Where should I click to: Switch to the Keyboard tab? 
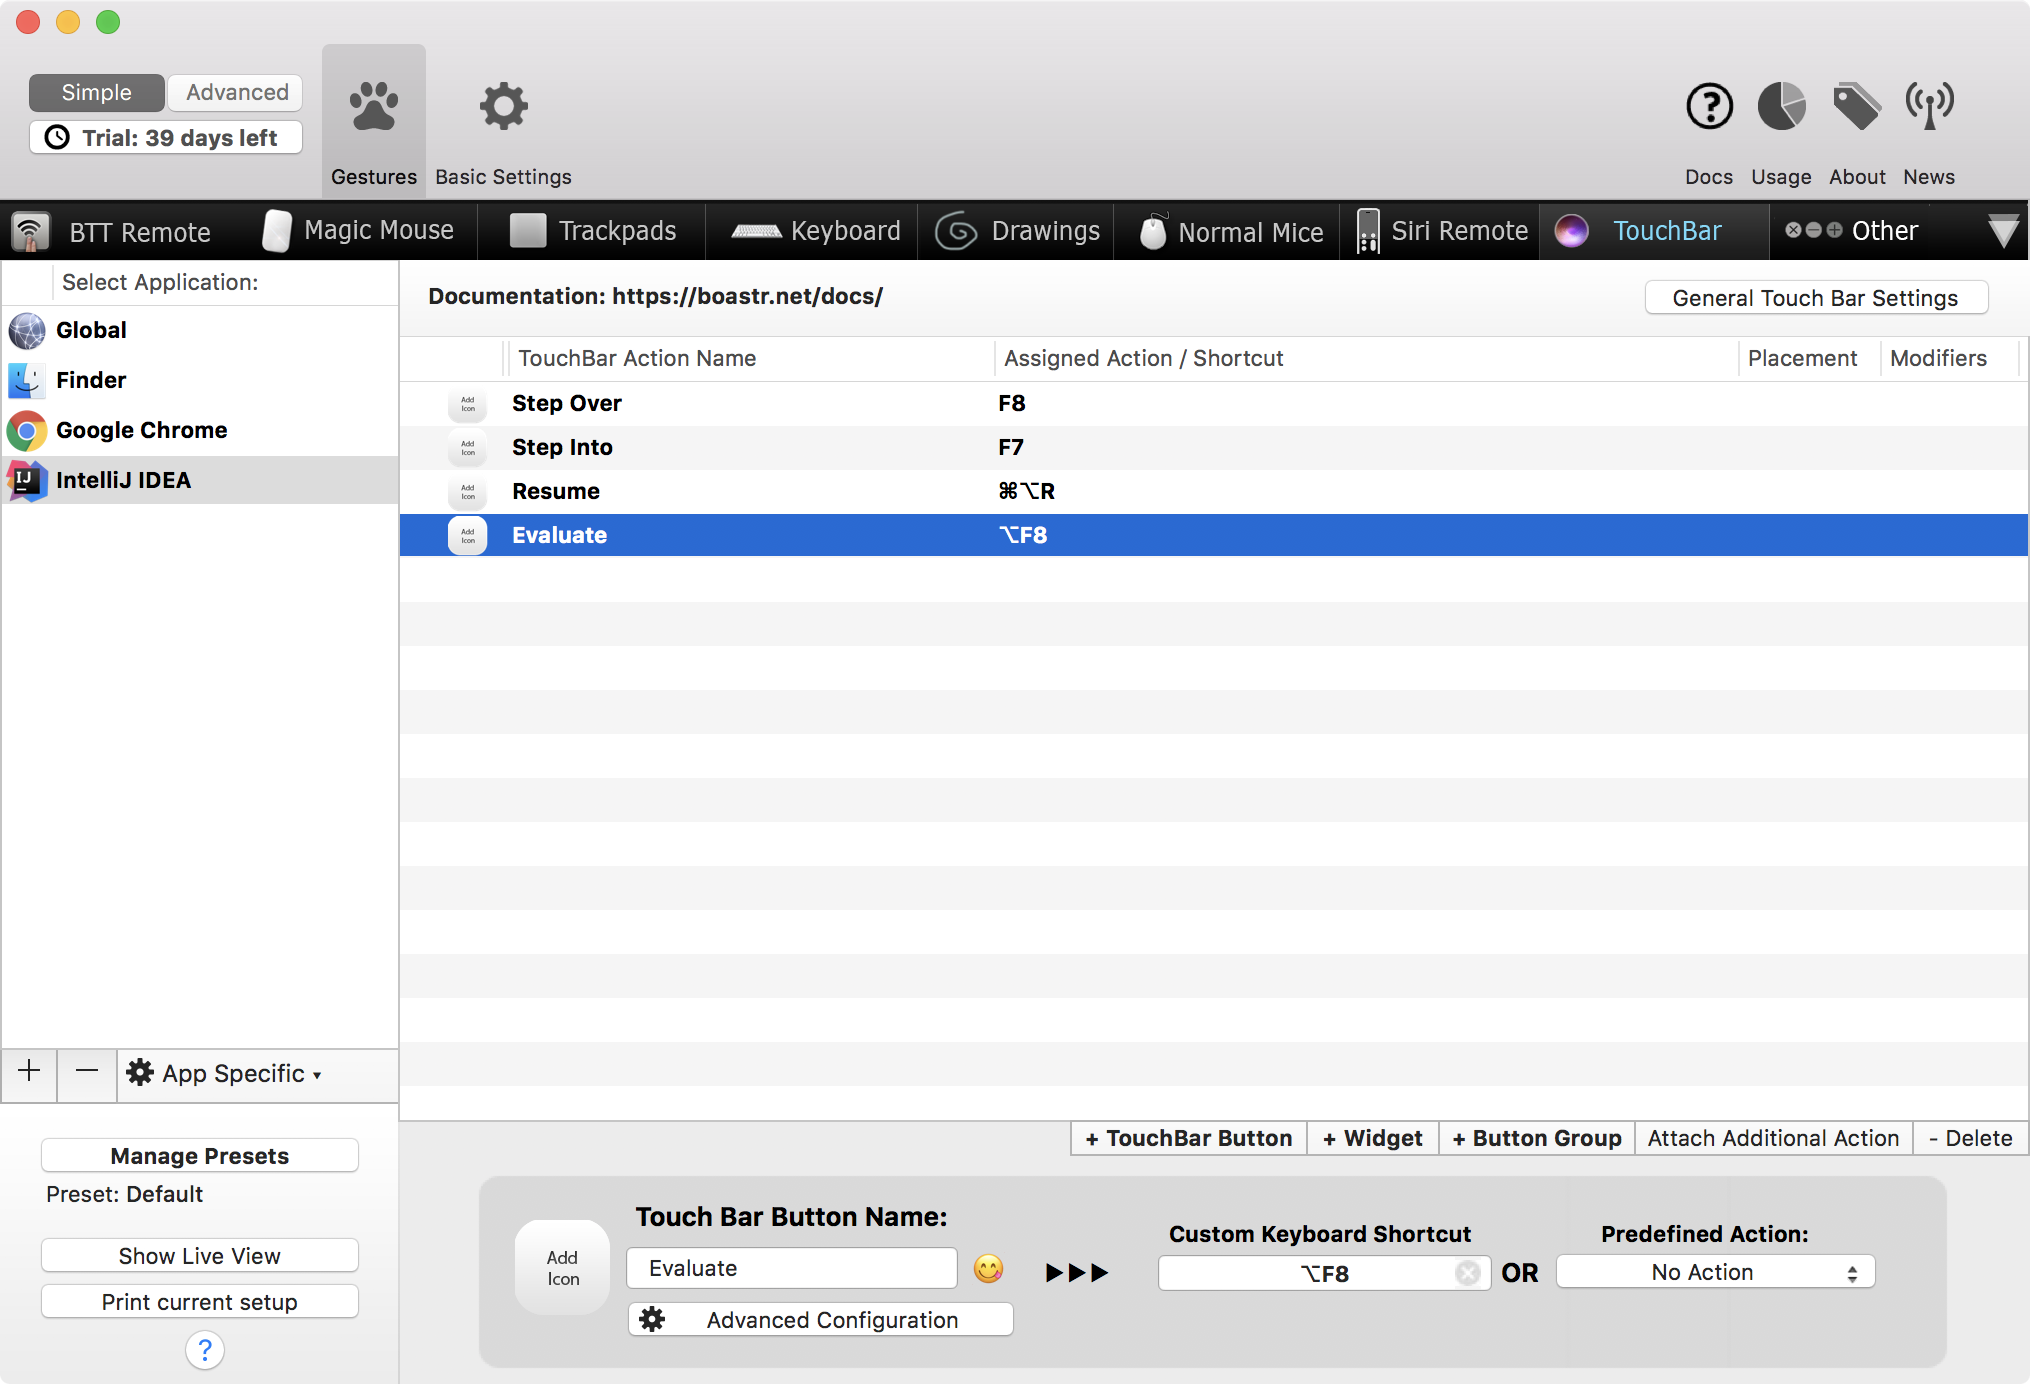[815, 231]
